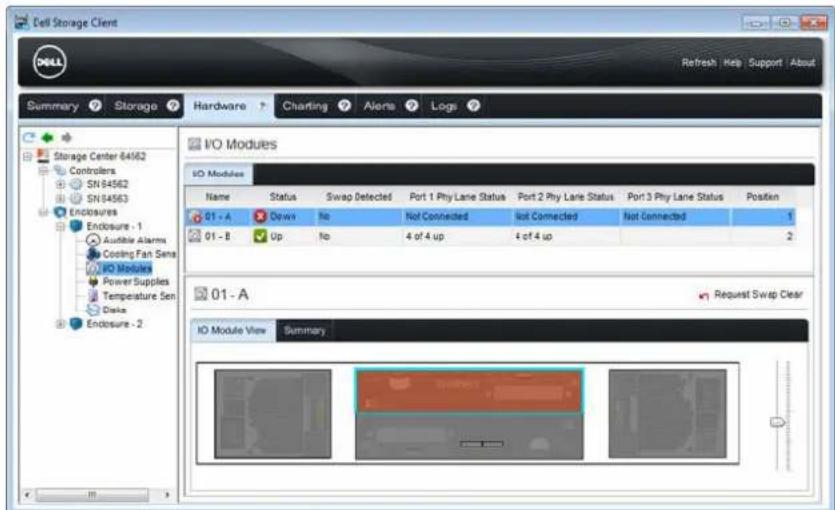Open help icon next to Hardware tab
This screenshot has width=835, height=510.
[262, 106]
